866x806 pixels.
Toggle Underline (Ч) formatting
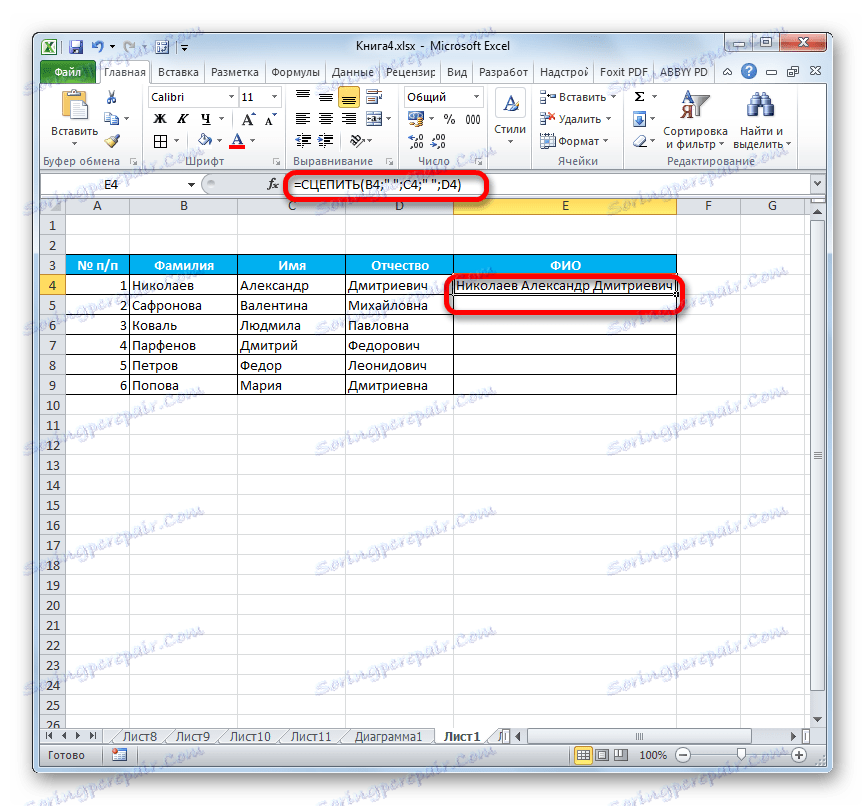(x=205, y=119)
